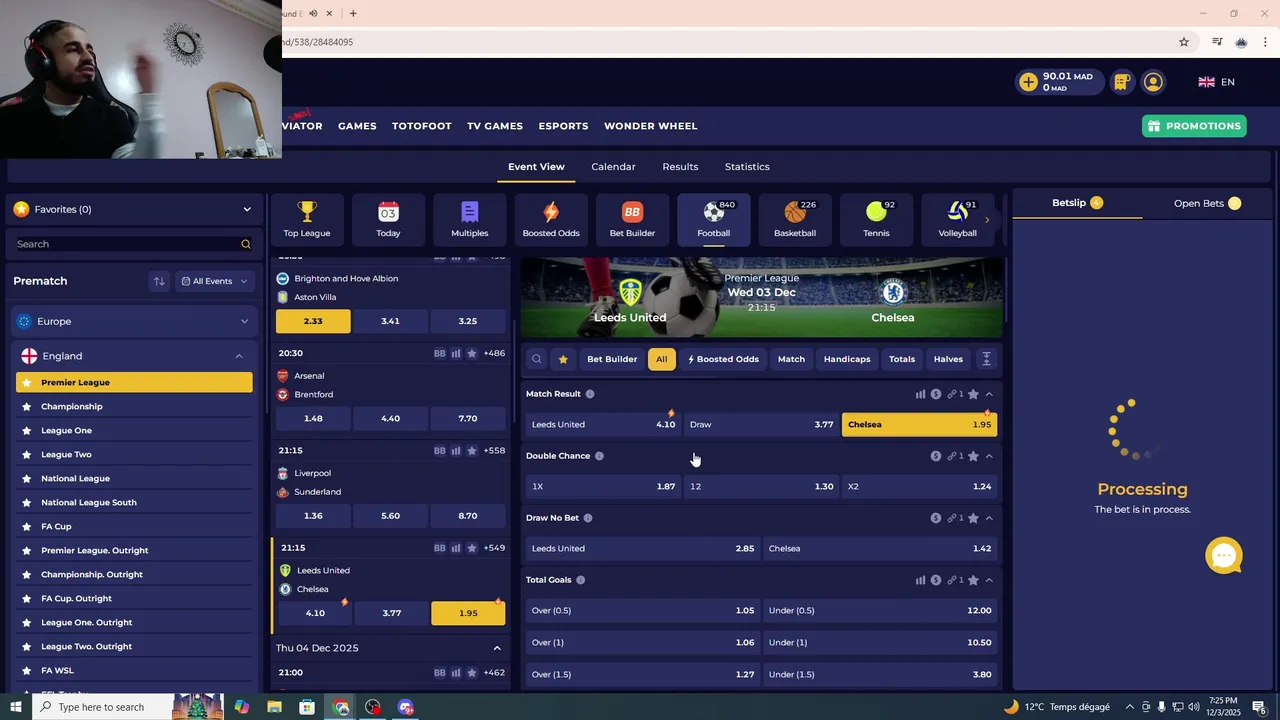Select the Handicaps market filter
Screen dimensions: 1280x720
847,359
